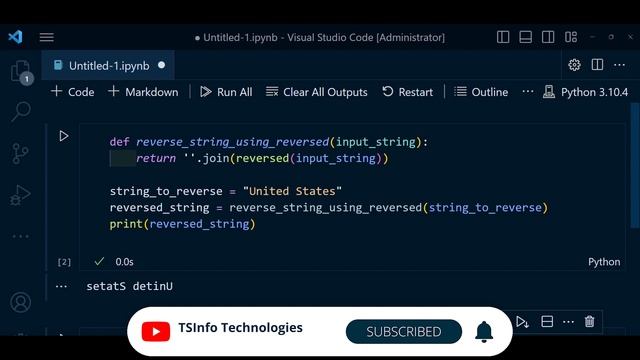Click the notification bell icon
Screen dimensions: 640x360
point(484,331)
